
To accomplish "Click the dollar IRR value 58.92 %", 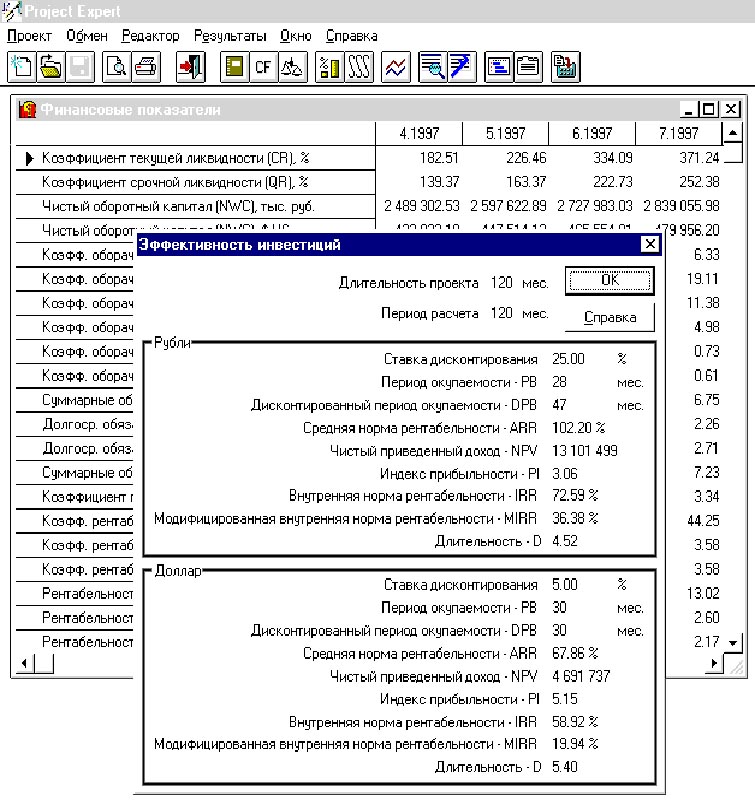I will point(575,722).
